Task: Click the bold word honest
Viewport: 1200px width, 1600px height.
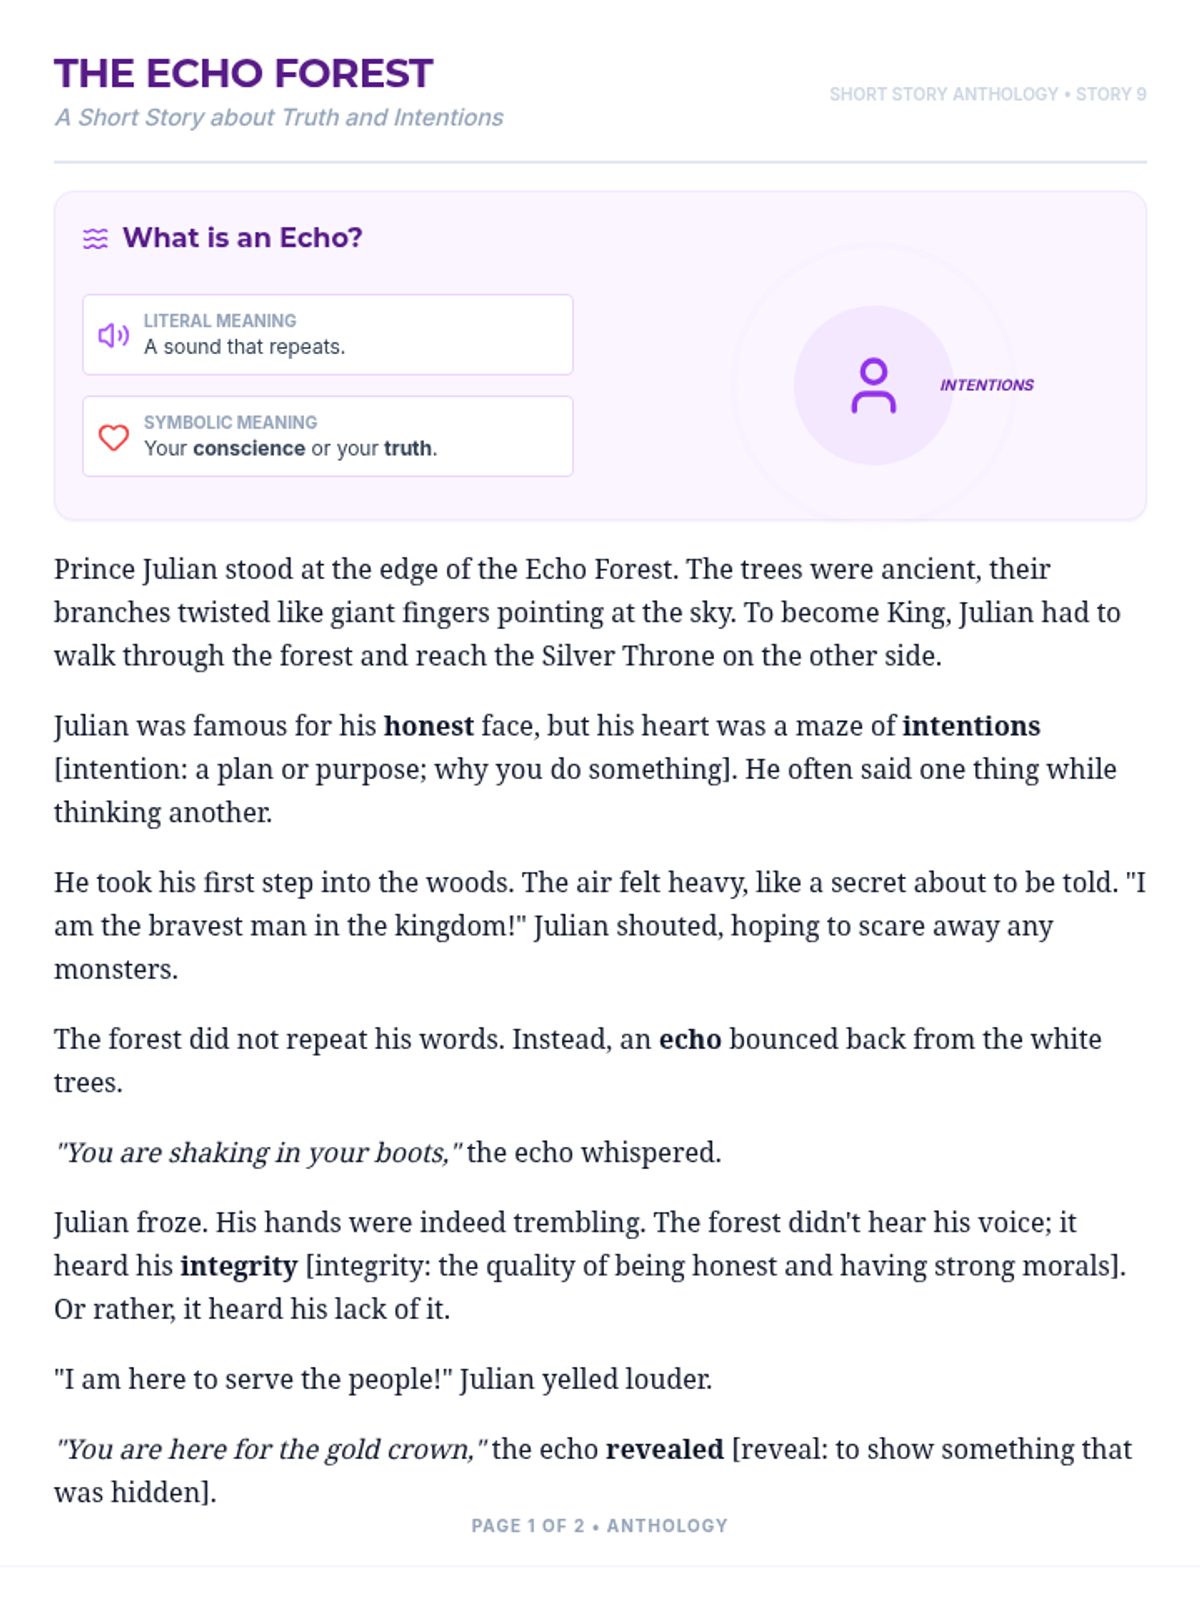Action: pos(429,726)
